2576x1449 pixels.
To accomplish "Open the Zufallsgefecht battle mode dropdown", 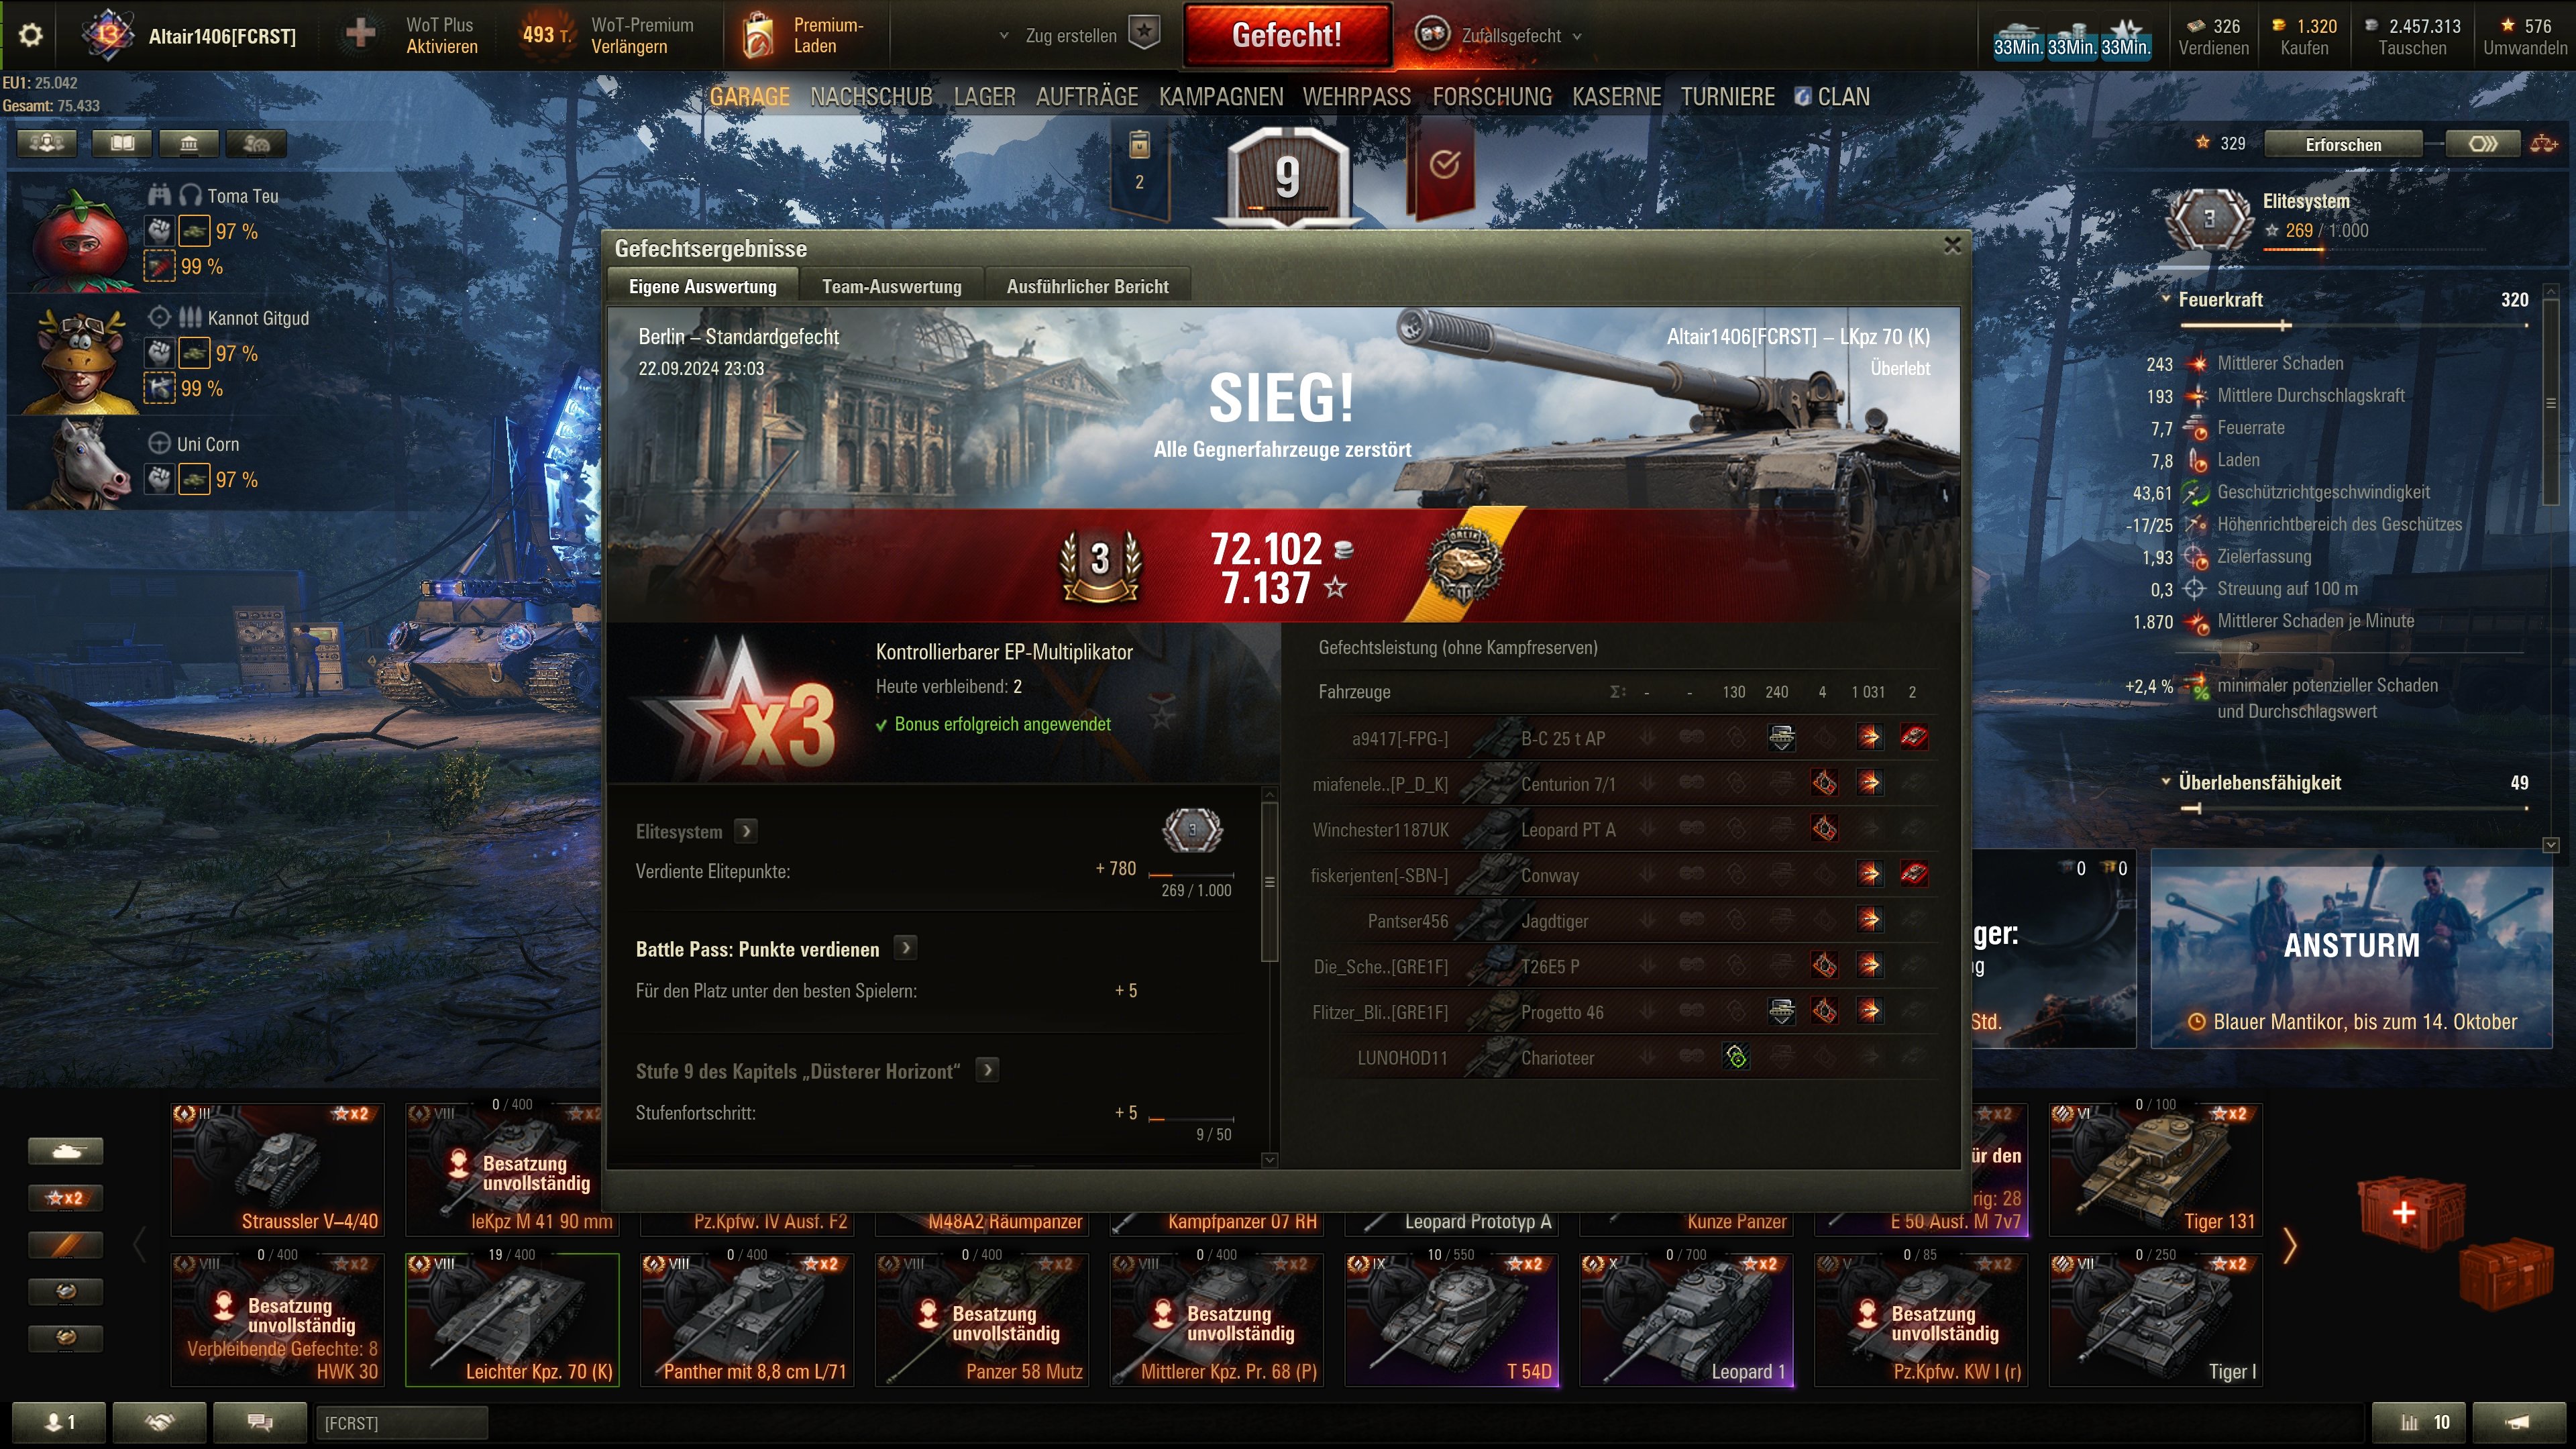I will click(1499, 36).
